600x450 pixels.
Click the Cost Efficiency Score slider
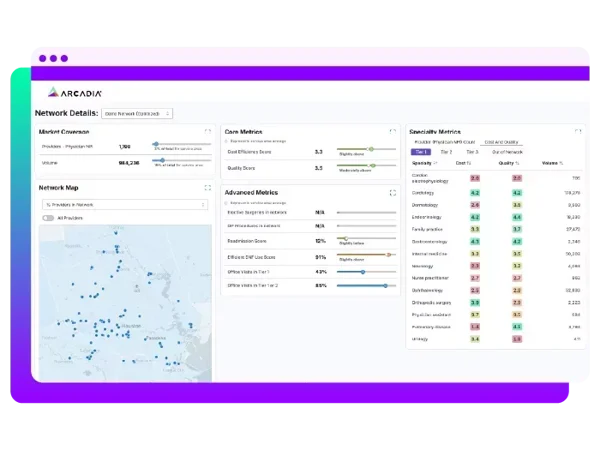pos(366,149)
